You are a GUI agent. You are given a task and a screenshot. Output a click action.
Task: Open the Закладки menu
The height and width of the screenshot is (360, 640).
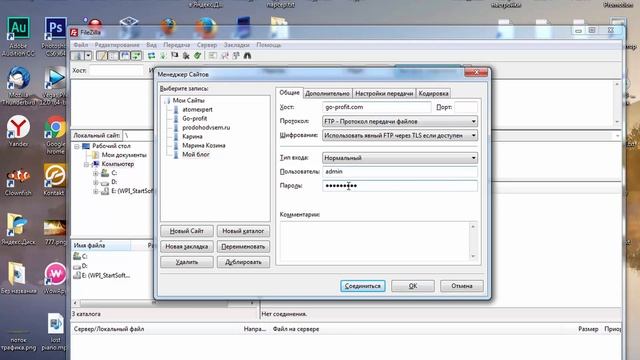point(237,45)
